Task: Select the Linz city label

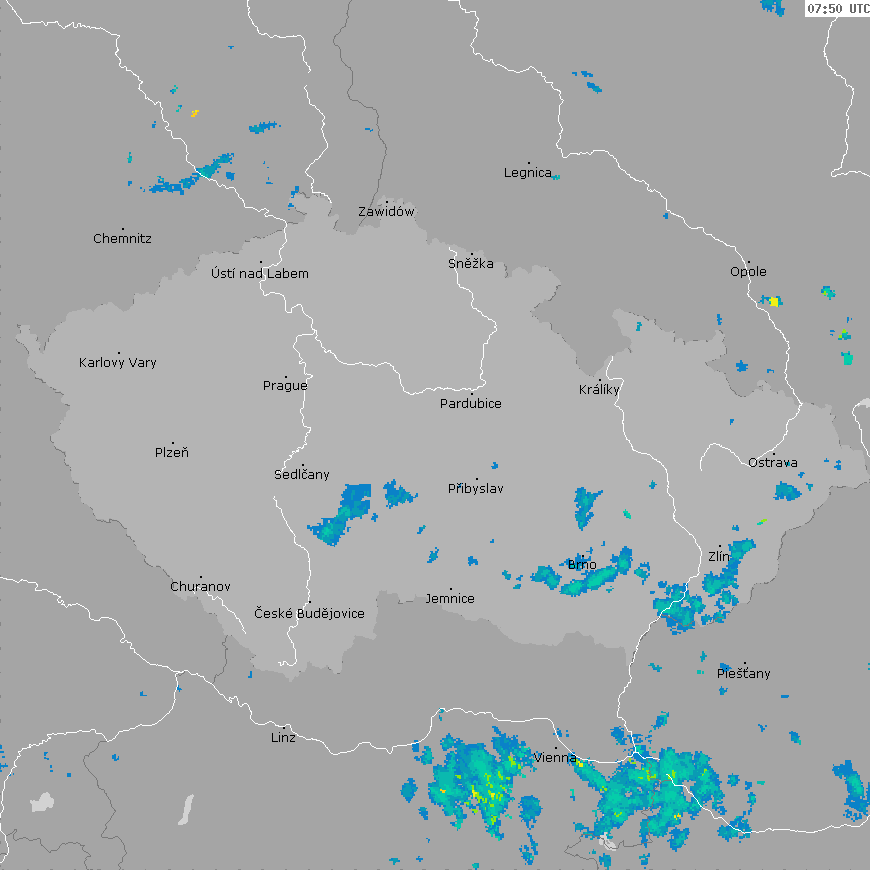Action: coord(283,738)
